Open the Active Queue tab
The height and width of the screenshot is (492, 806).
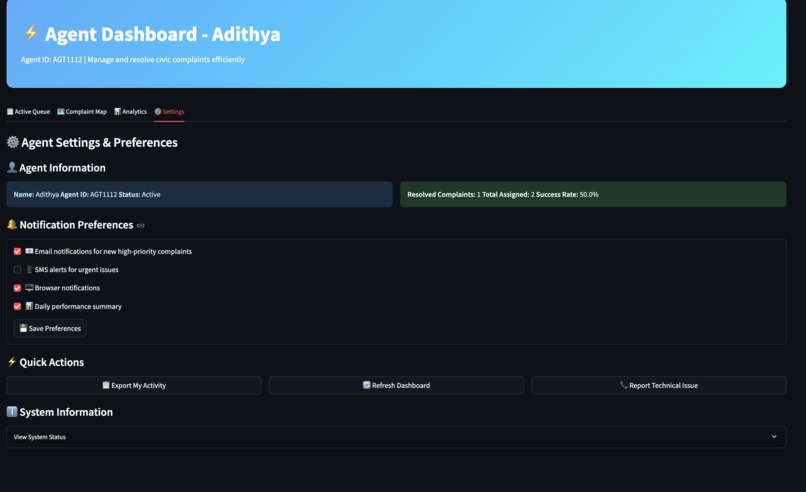coord(28,112)
